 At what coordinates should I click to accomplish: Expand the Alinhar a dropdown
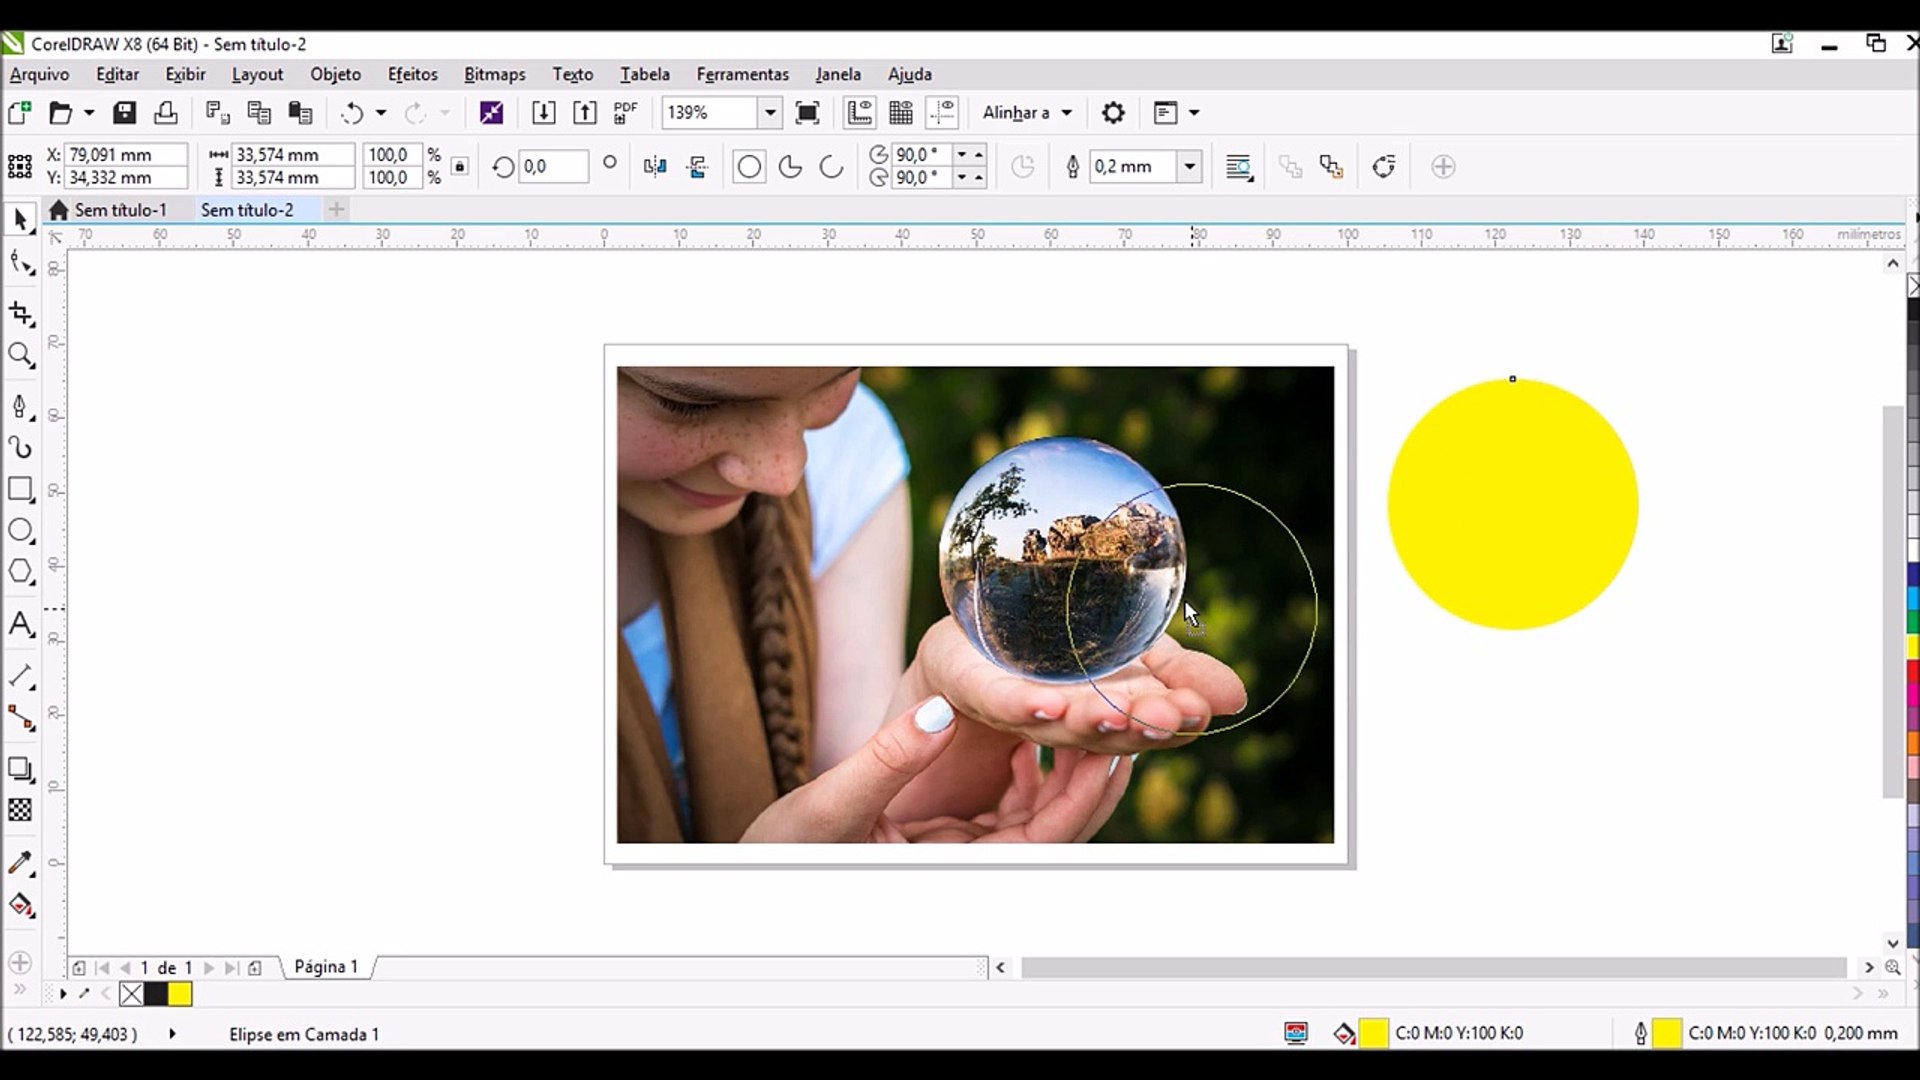[1066, 113]
